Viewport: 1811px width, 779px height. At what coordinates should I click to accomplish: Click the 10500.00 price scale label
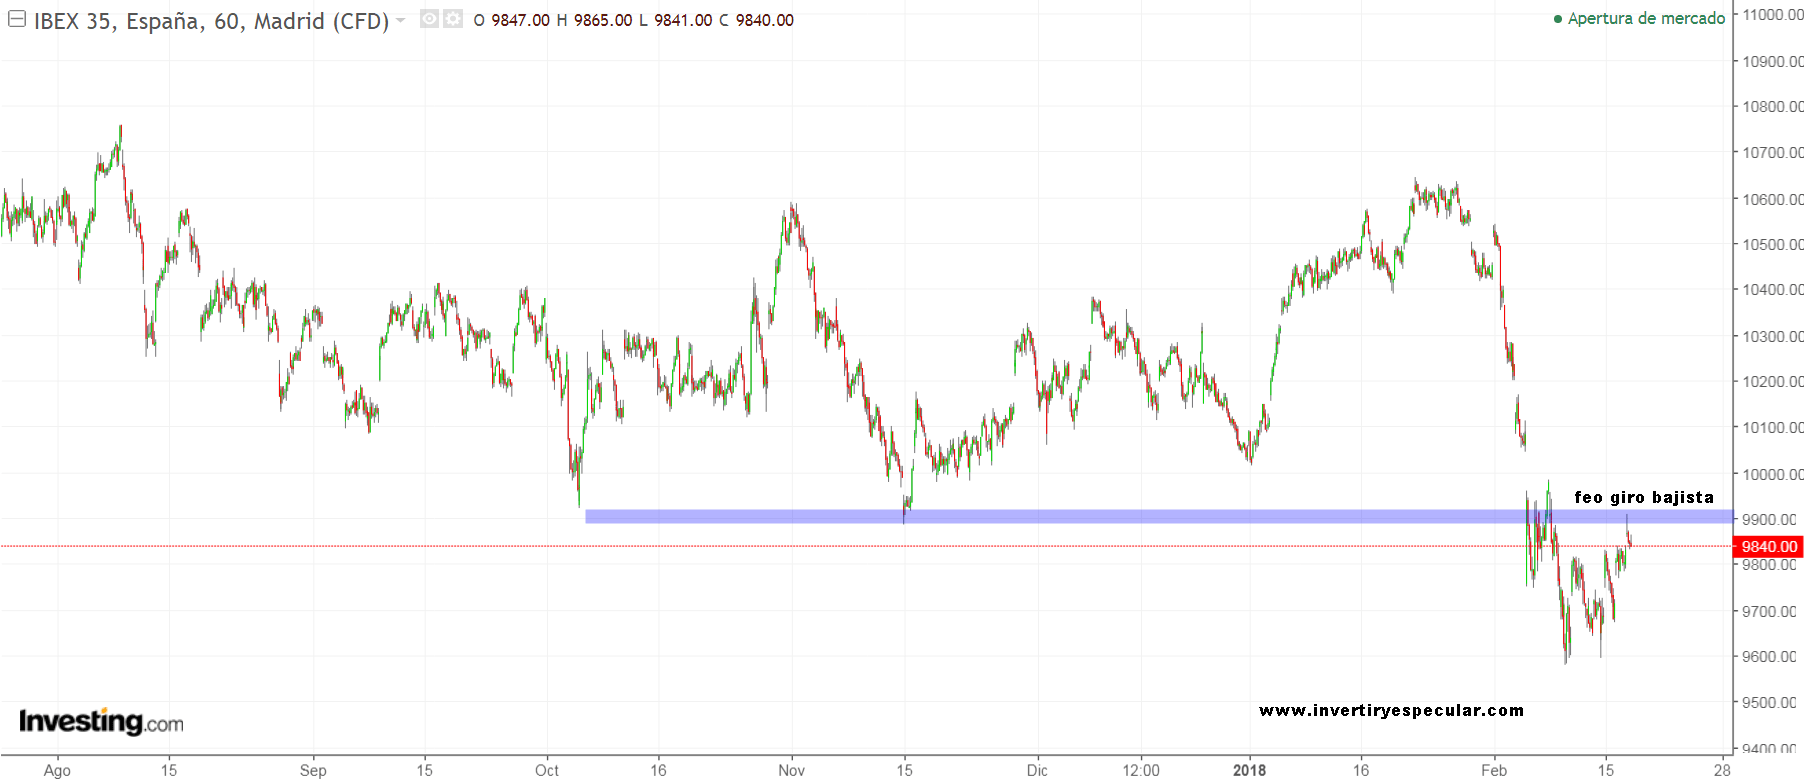click(x=1772, y=244)
